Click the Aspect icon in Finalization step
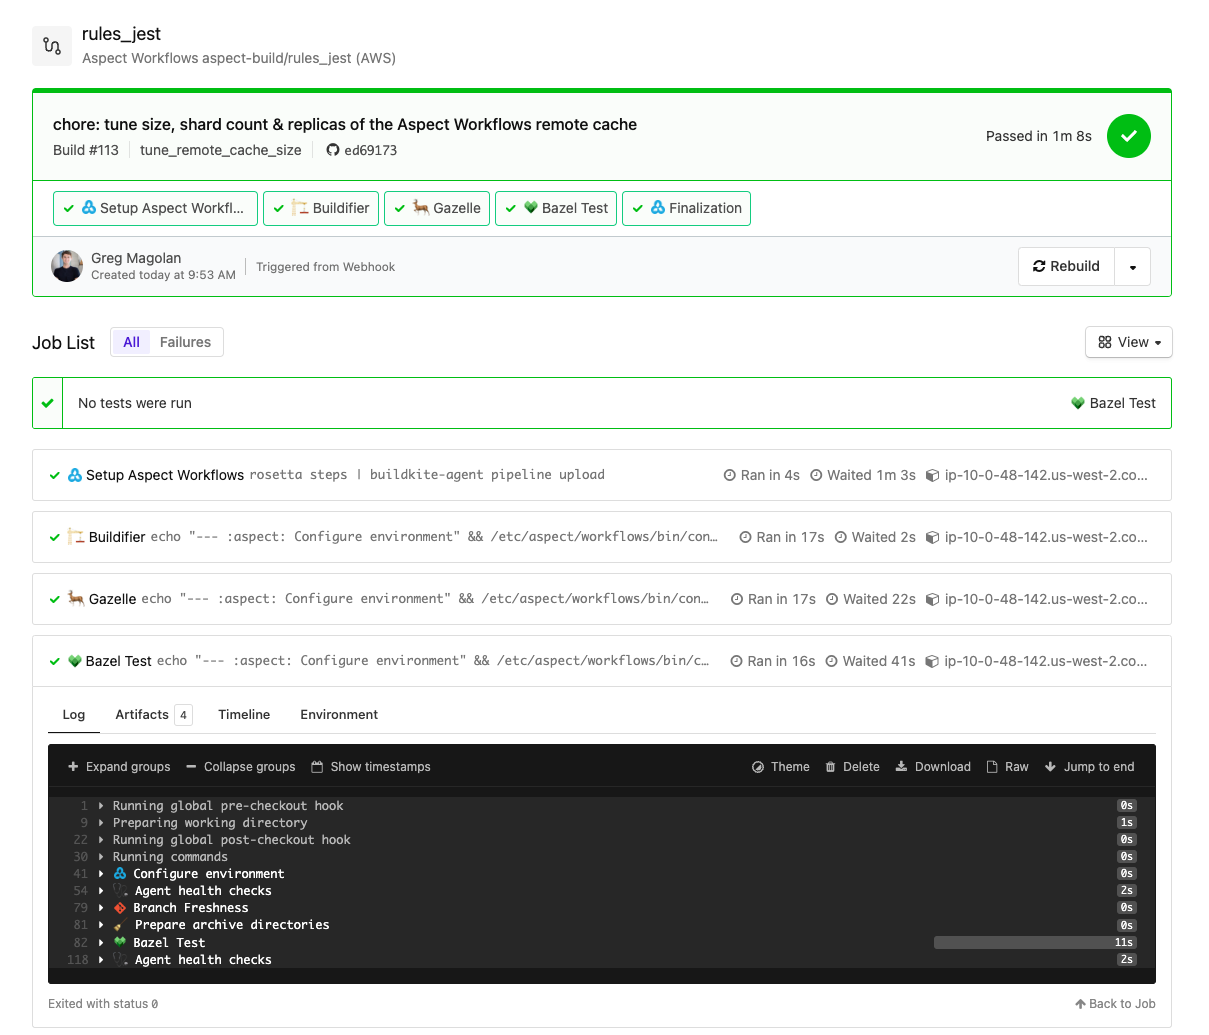Image resolution: width=1209 pixels, height=1035 pixels. (x=658, y=208)
